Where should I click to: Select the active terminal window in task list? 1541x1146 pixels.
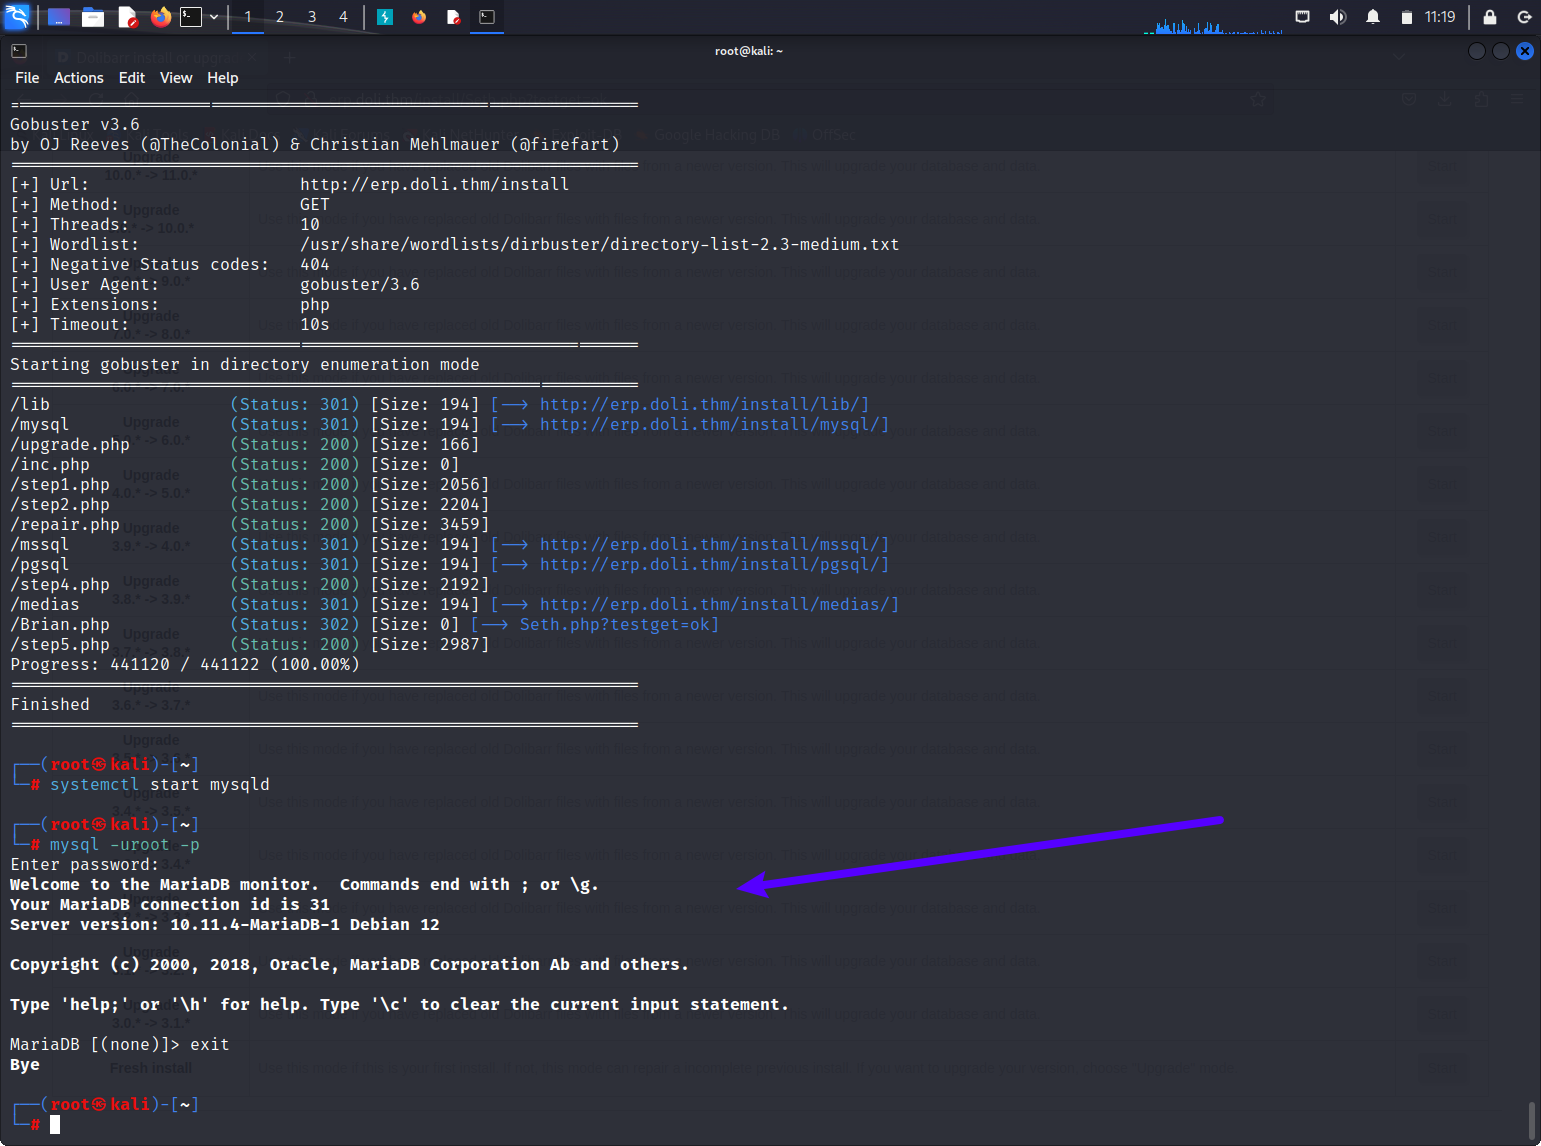tap(487, 17)
